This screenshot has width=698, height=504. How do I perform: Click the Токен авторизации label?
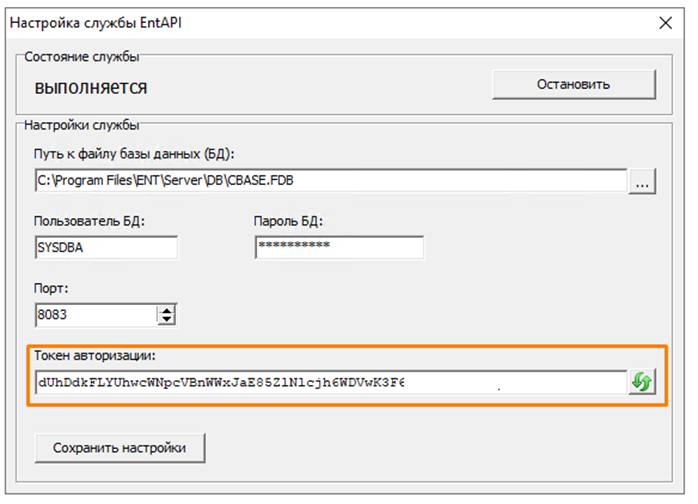95,356
